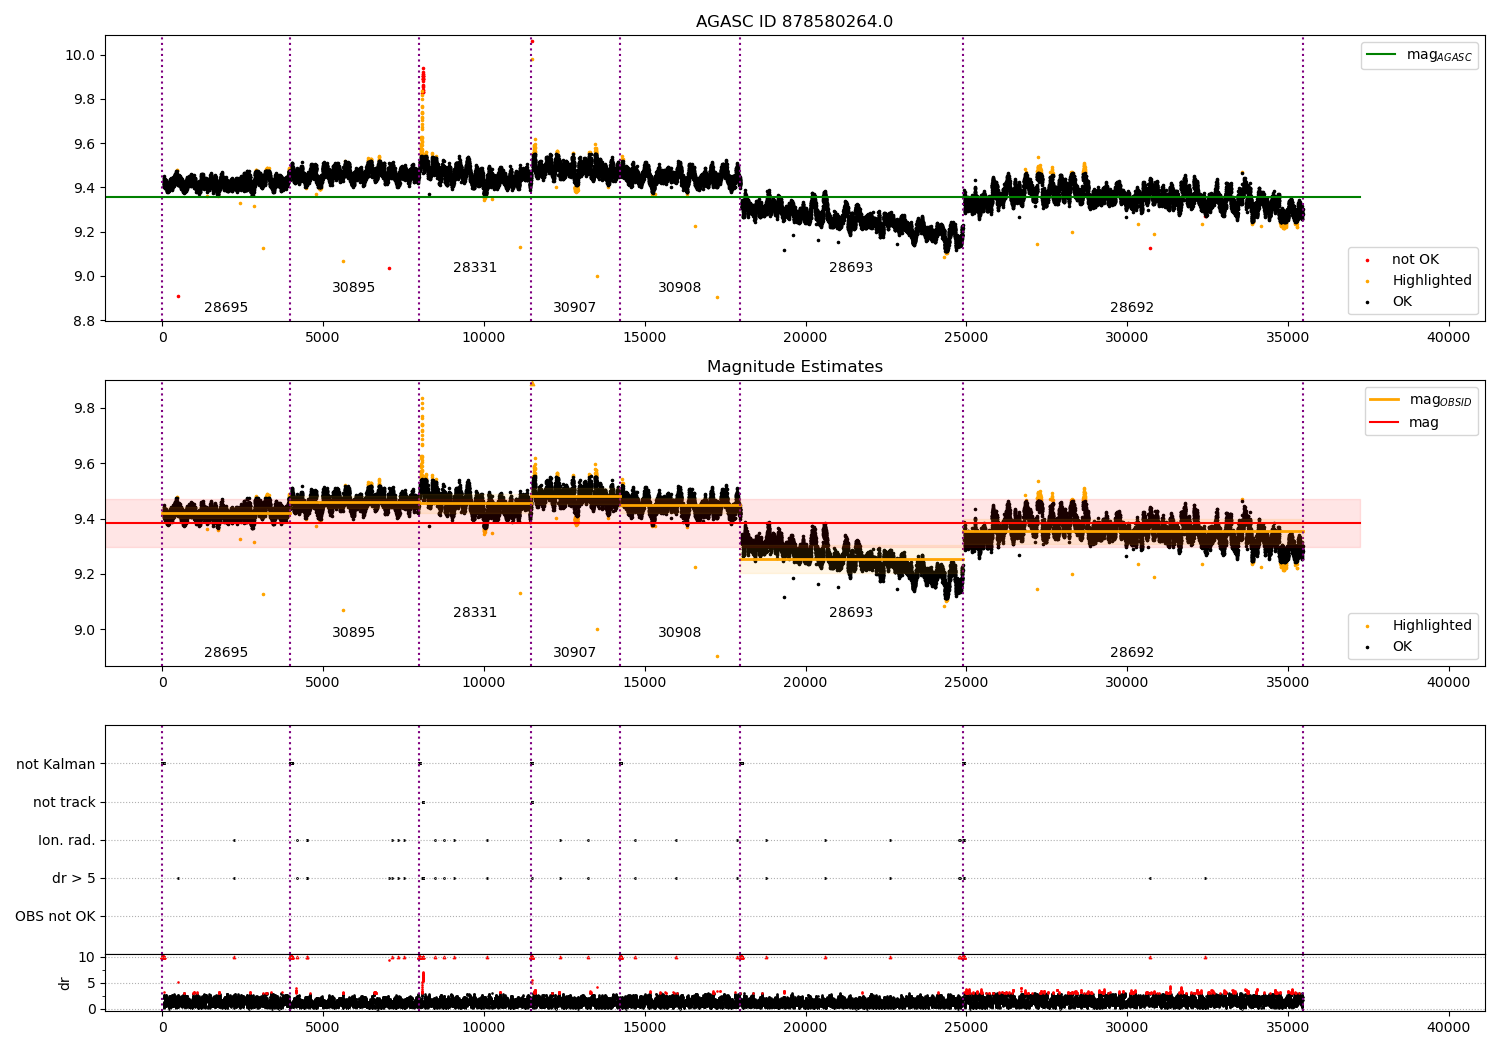This screenshot has width=1500, height=1050.
Task: Click obsid label 28693 in Magnitude Estimates plot
Action: point(851,612)
